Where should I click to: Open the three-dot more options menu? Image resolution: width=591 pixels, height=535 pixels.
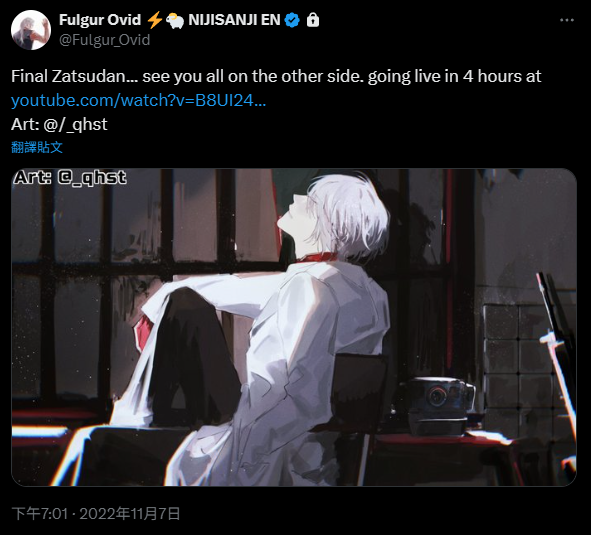pos(567,20)
